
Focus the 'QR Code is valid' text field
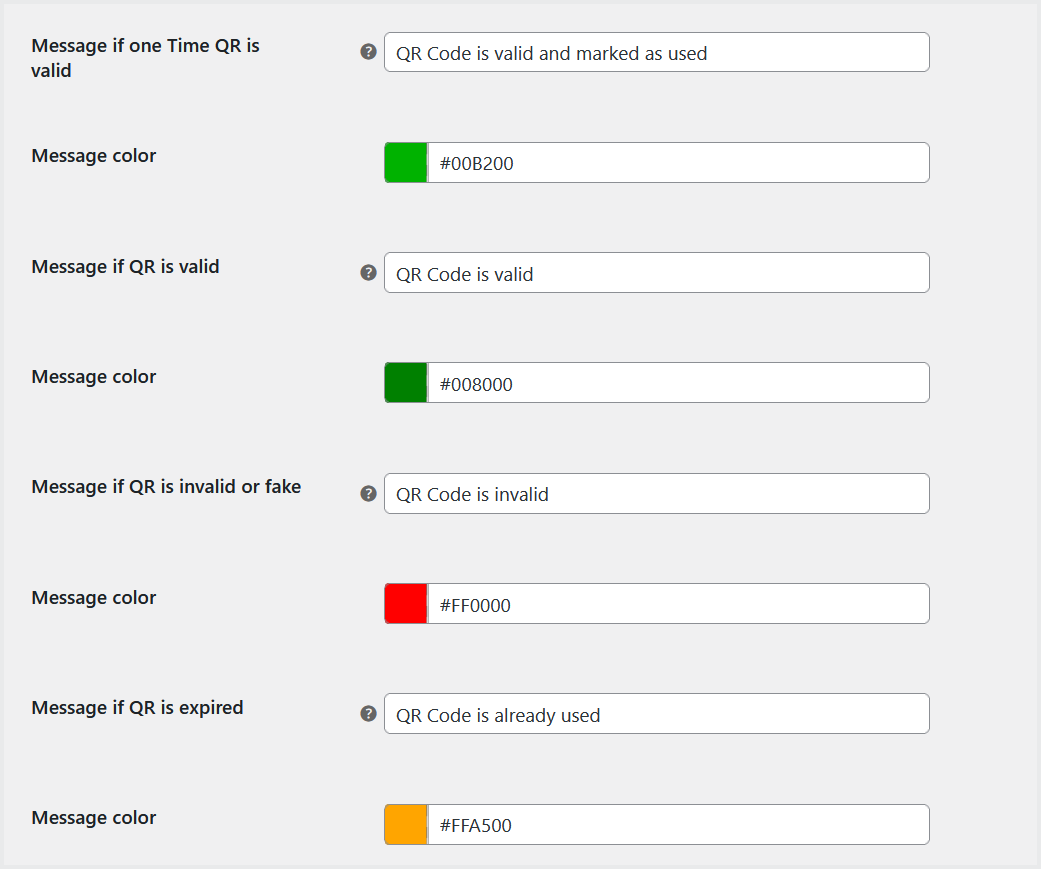tap(656, 273)
